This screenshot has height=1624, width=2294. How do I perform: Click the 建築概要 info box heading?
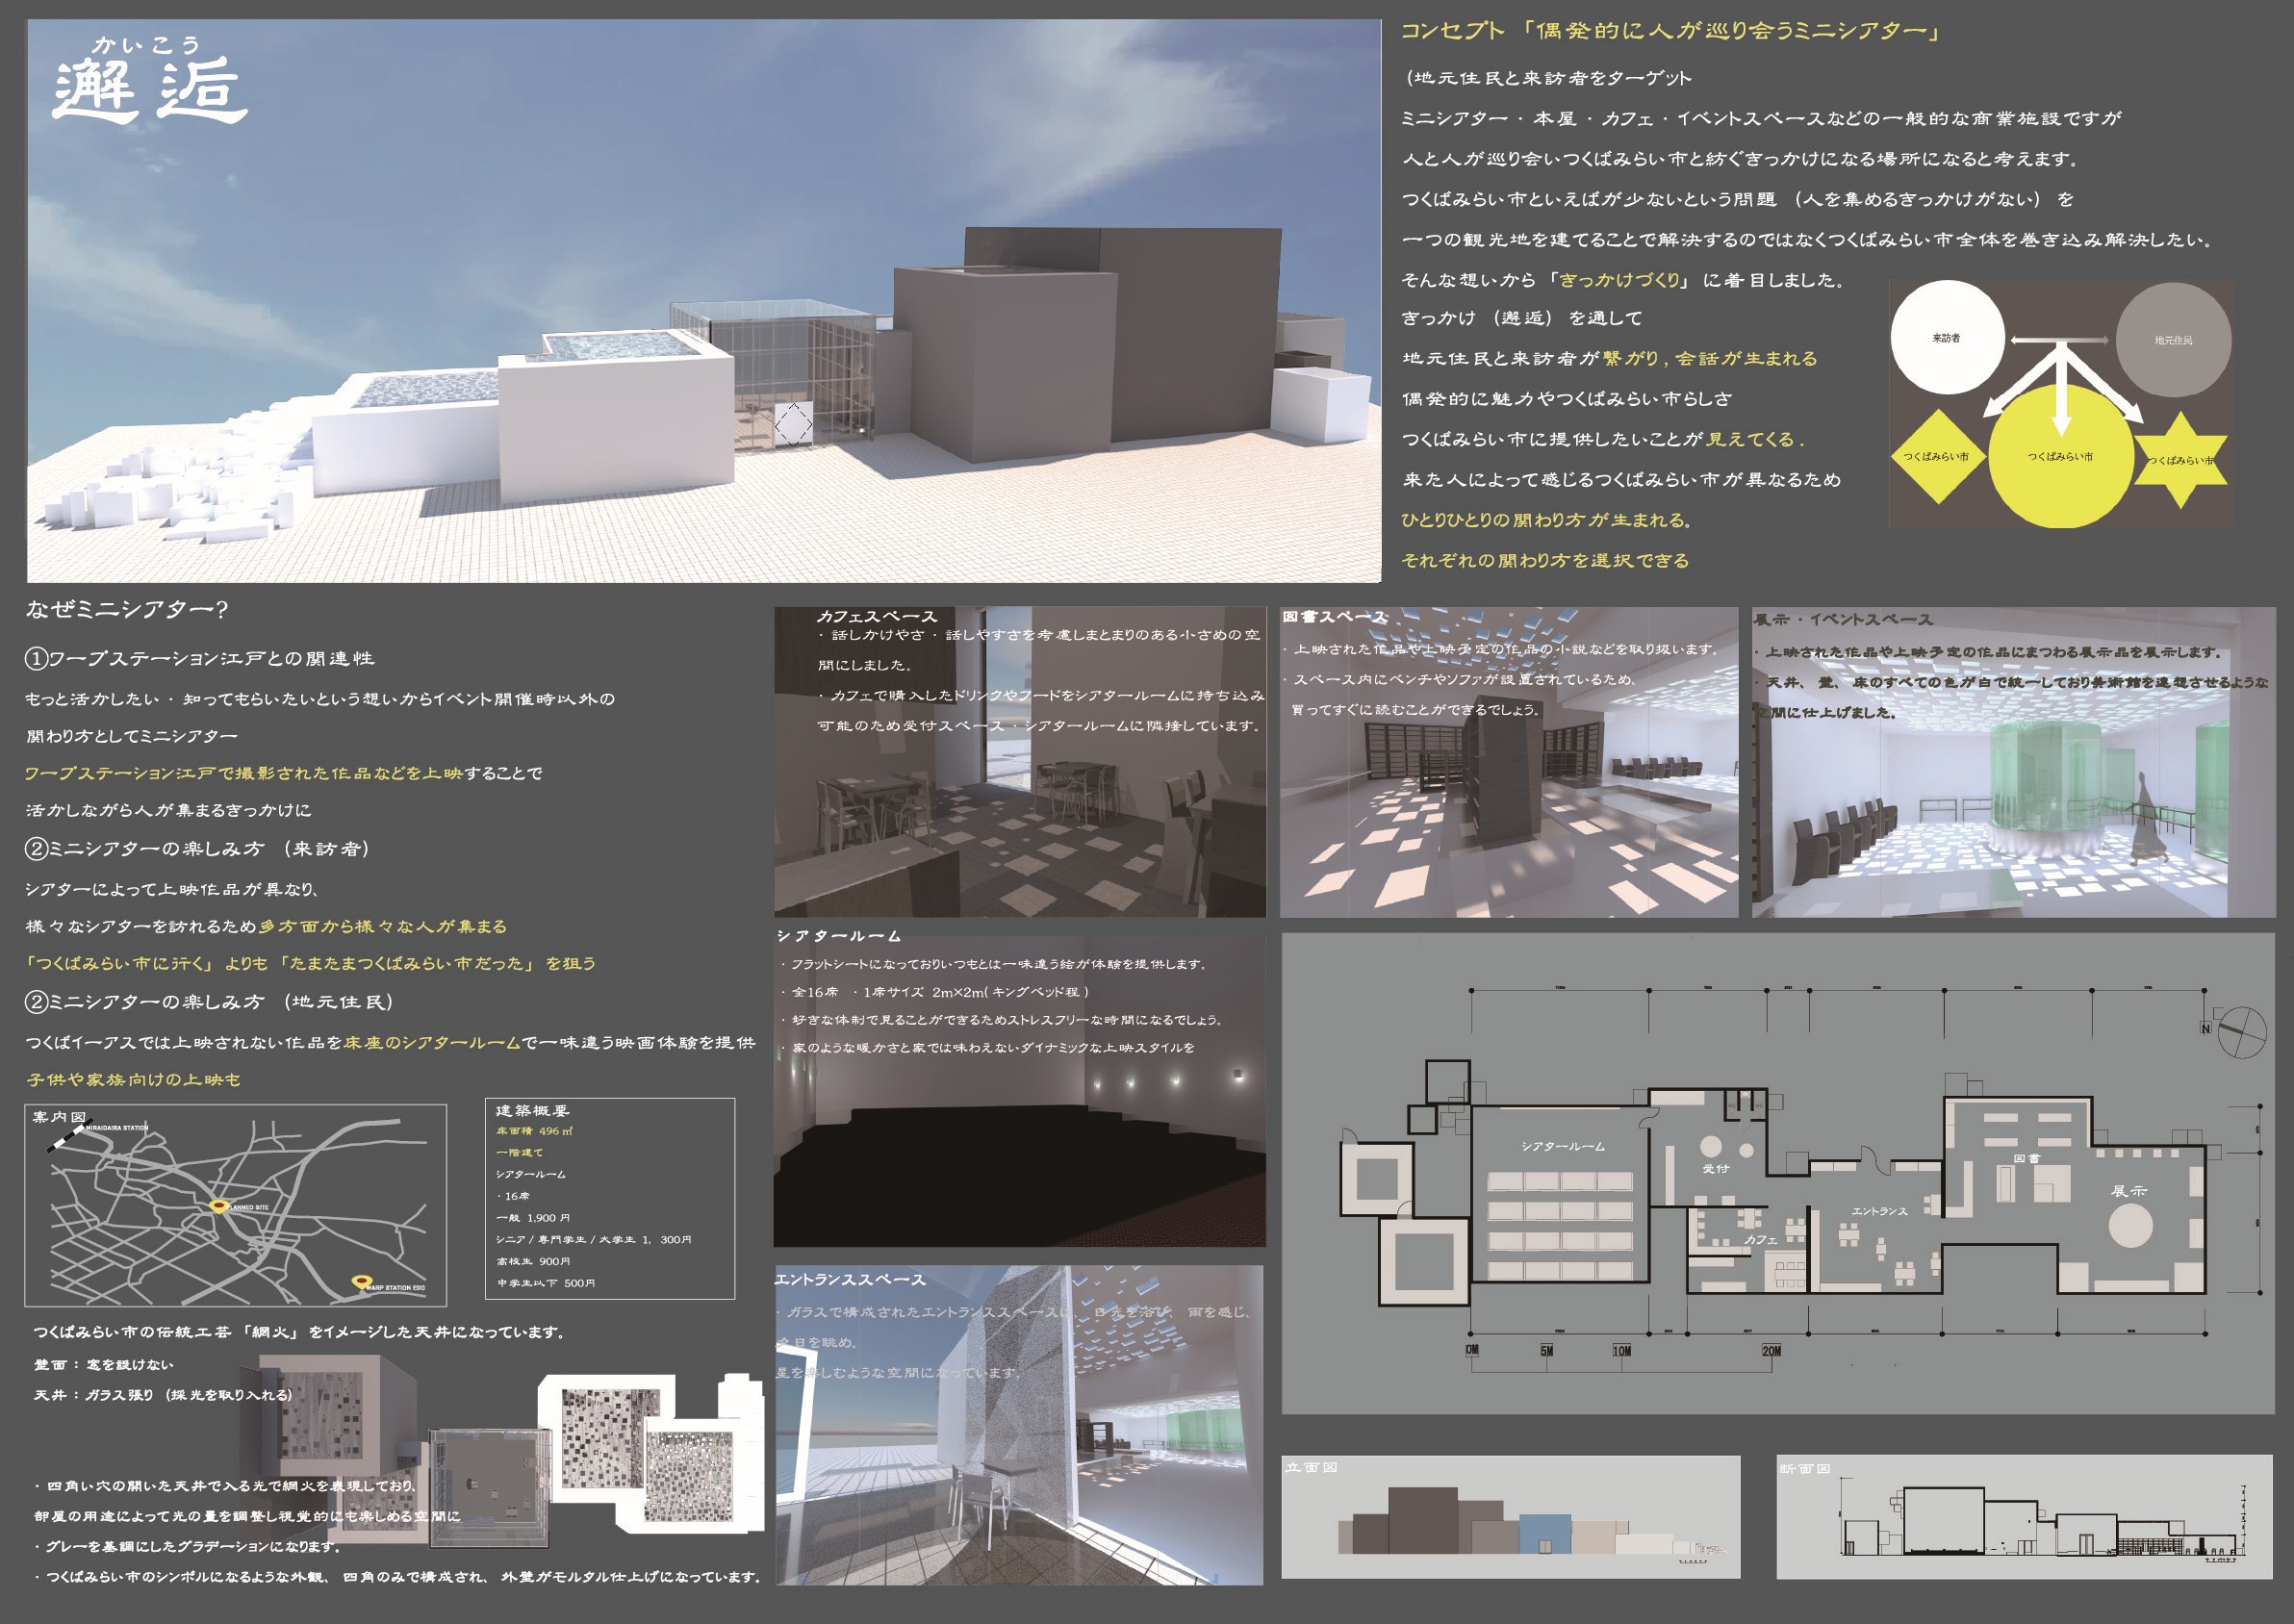[532, 1111]
